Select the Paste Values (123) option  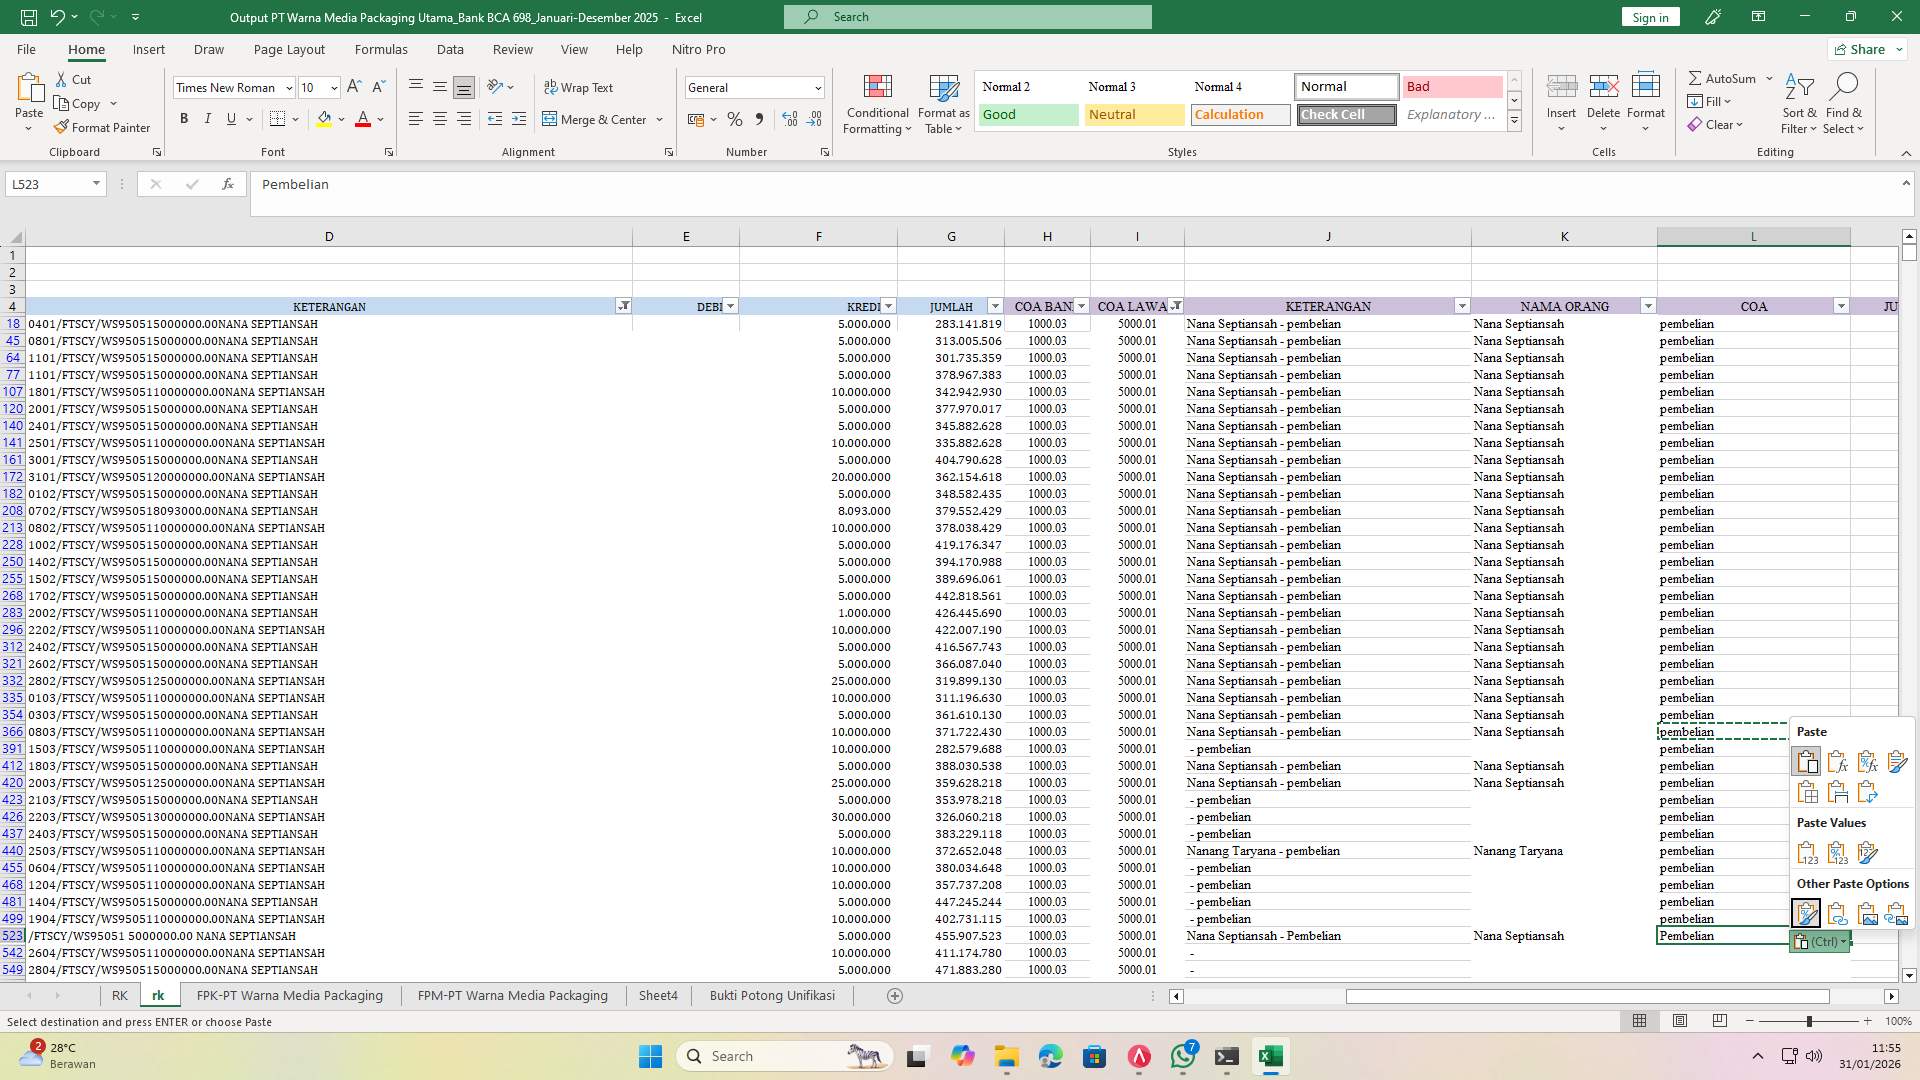pyautogui.click(x=1806, y=852)
